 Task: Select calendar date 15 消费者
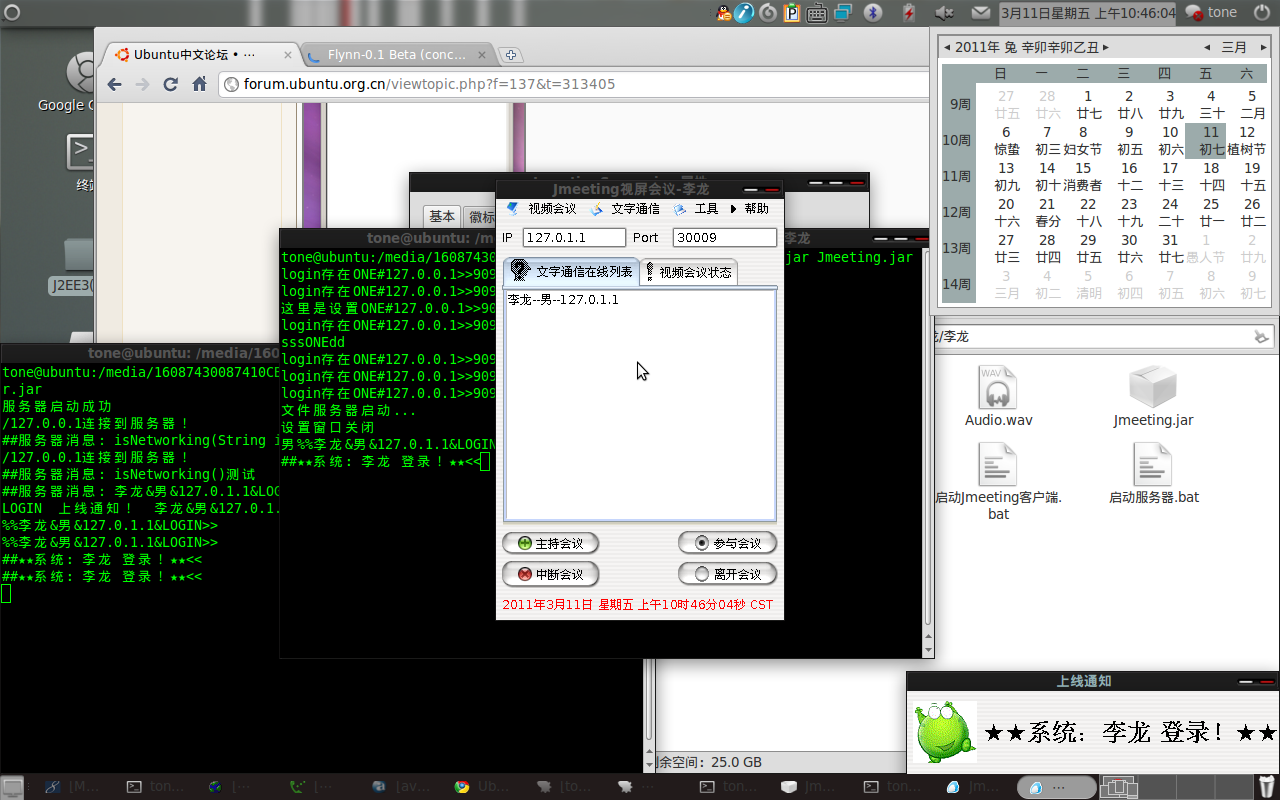(1083, 176)
